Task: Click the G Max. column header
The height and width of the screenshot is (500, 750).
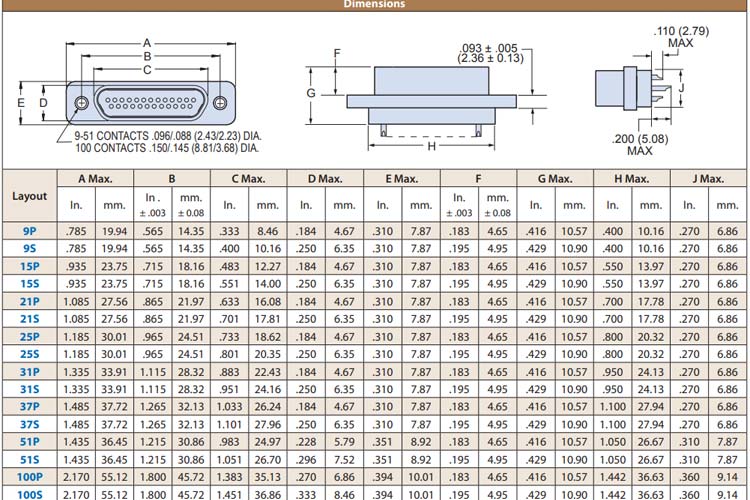Action: click(554, 179)
